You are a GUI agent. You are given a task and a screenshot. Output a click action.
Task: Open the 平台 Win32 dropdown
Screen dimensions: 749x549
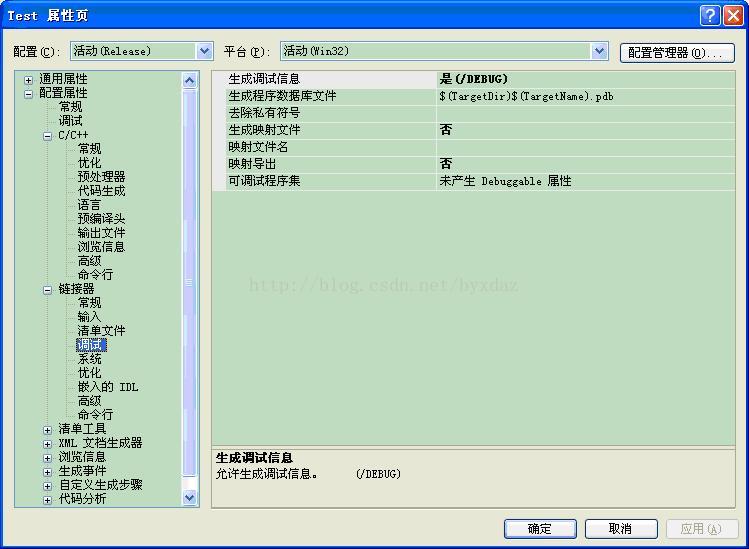pyautogui.click(x=599, y=51)
